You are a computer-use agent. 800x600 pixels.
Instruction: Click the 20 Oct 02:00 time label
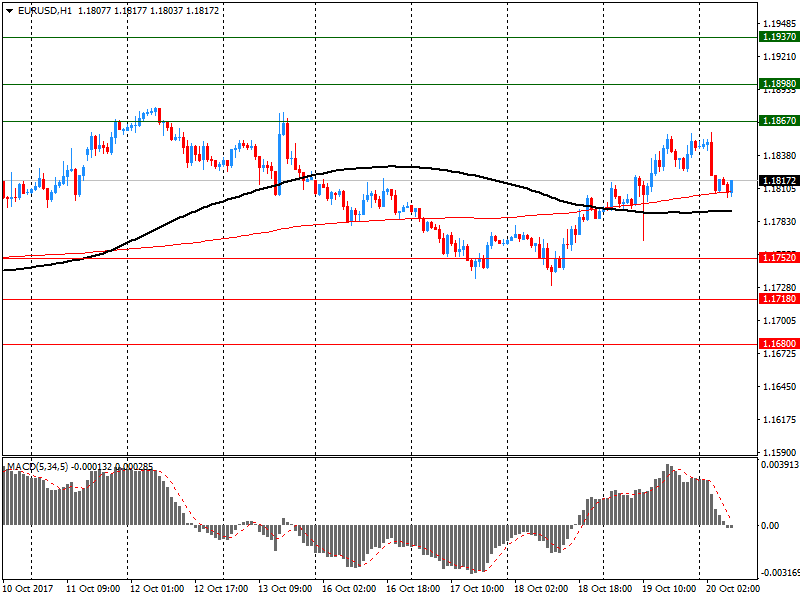click(733, 589)
